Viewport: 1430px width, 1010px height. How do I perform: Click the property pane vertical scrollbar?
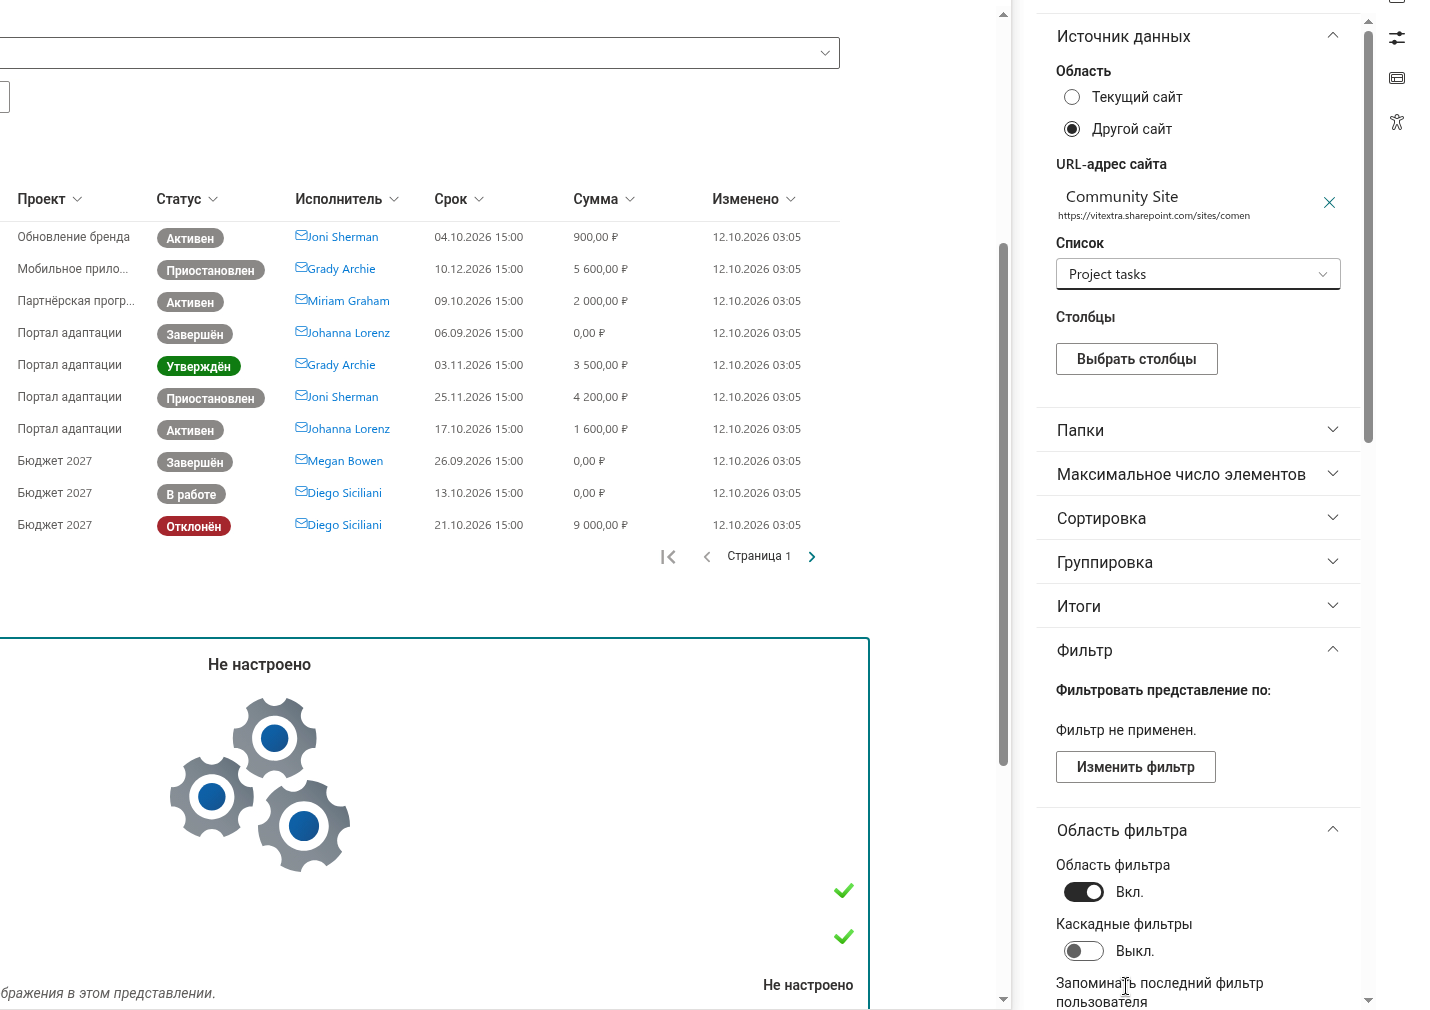tap(1368, 236)
